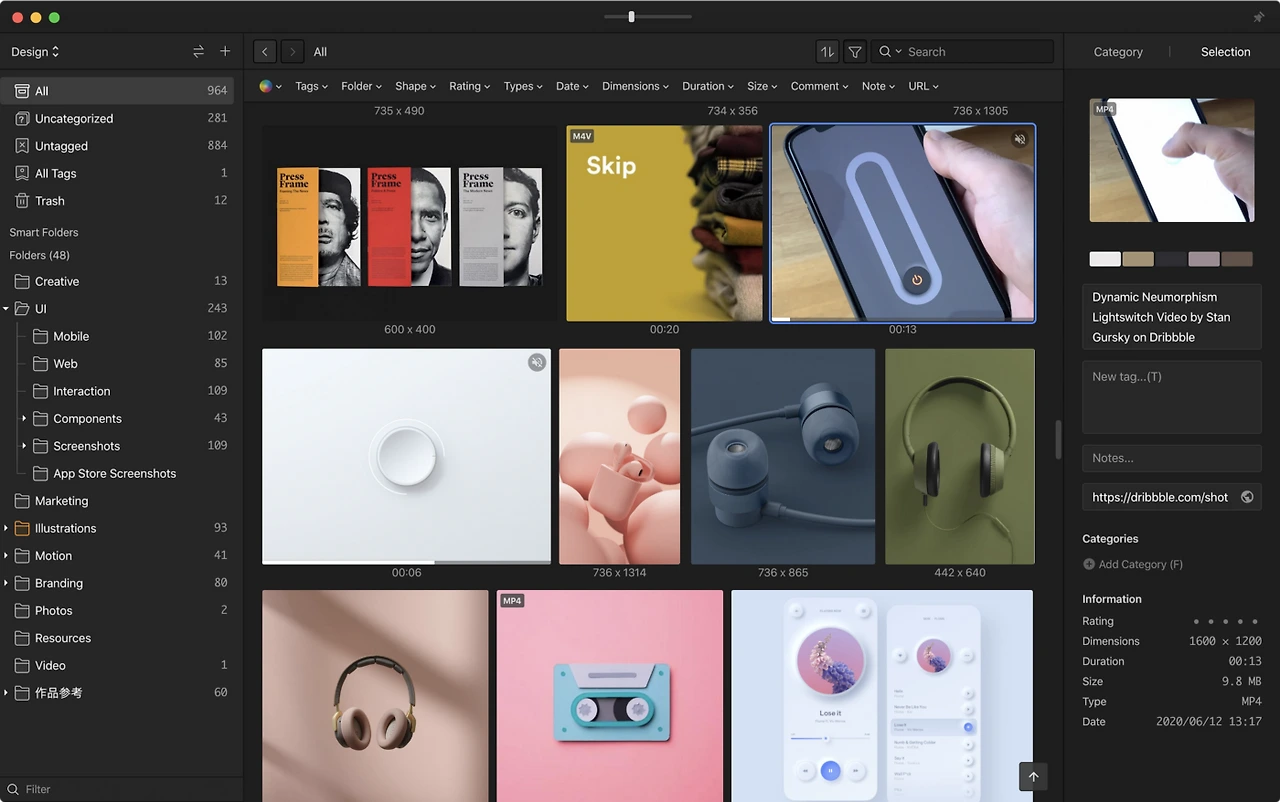Image resolution: width=1280 pixels, height=802 pixels.
Task: Adjust the thumbnail zoom slider in the title bar
Action: 631,17
